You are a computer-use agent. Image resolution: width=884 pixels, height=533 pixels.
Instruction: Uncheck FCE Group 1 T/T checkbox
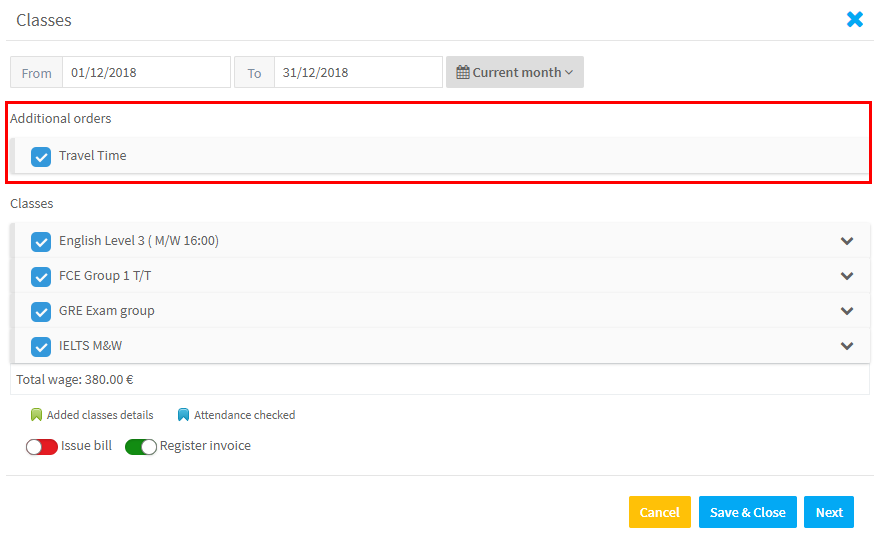point(41,276)
